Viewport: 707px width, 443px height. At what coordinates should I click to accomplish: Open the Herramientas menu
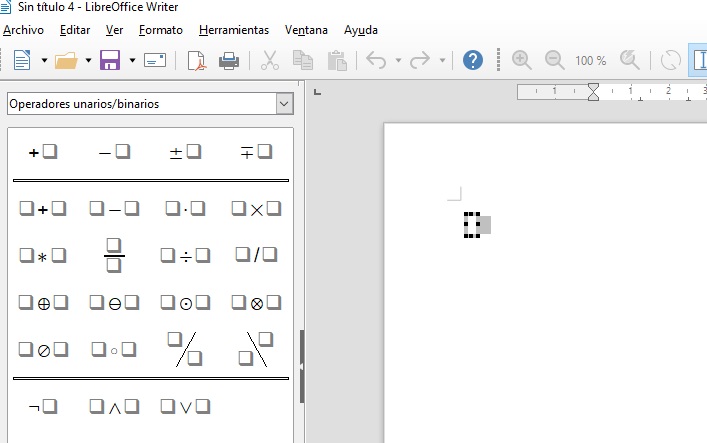[x=233, y=30]
